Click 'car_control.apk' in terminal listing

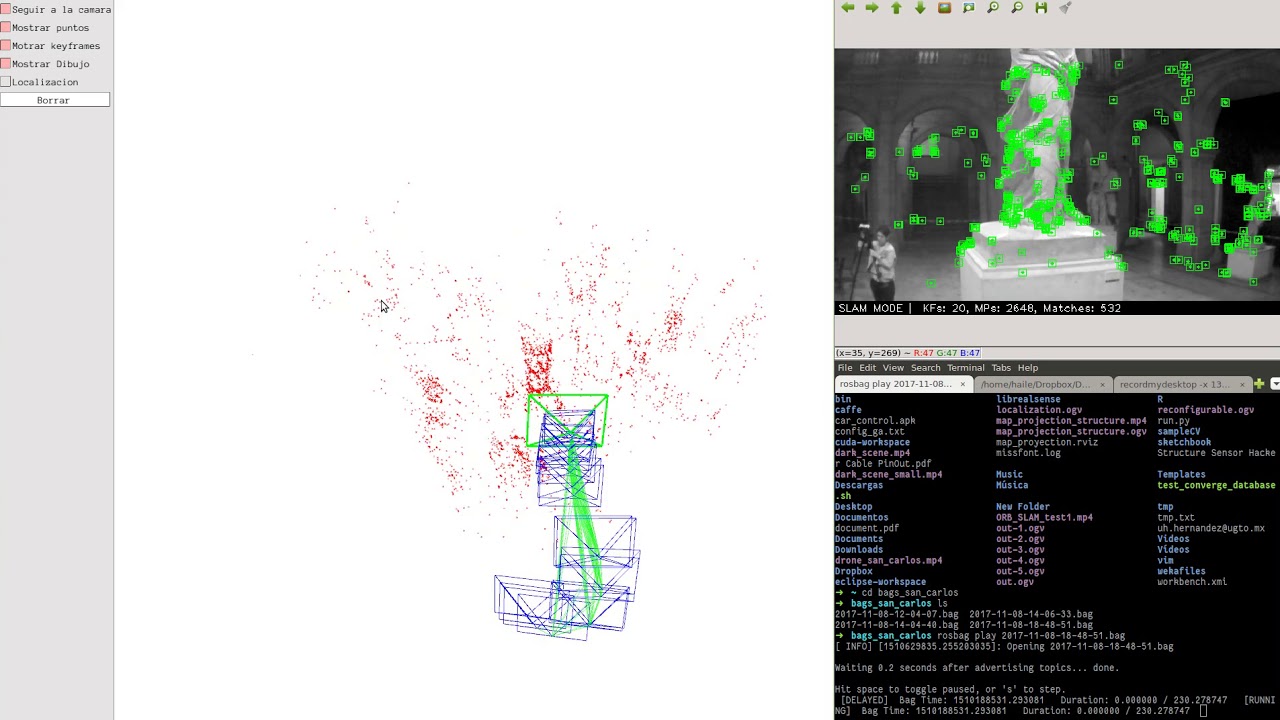875,420
